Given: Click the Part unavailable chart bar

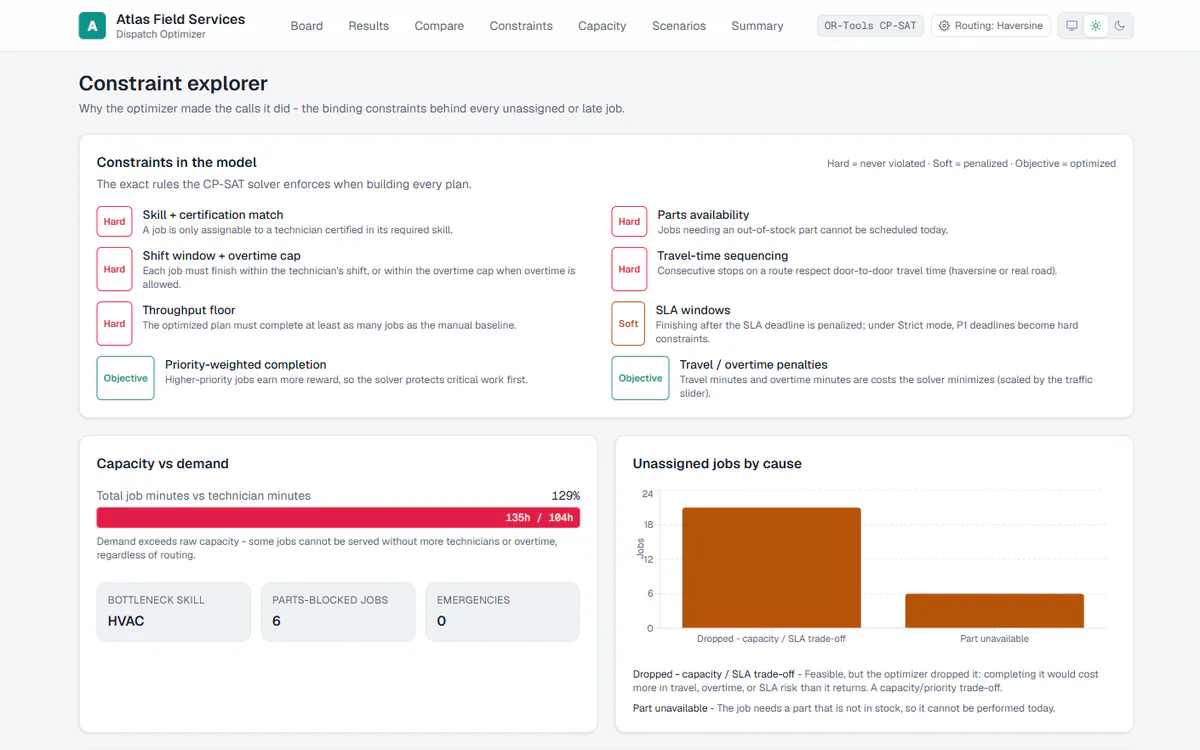Looking at the screenshot, I should (x=994, y=611).
